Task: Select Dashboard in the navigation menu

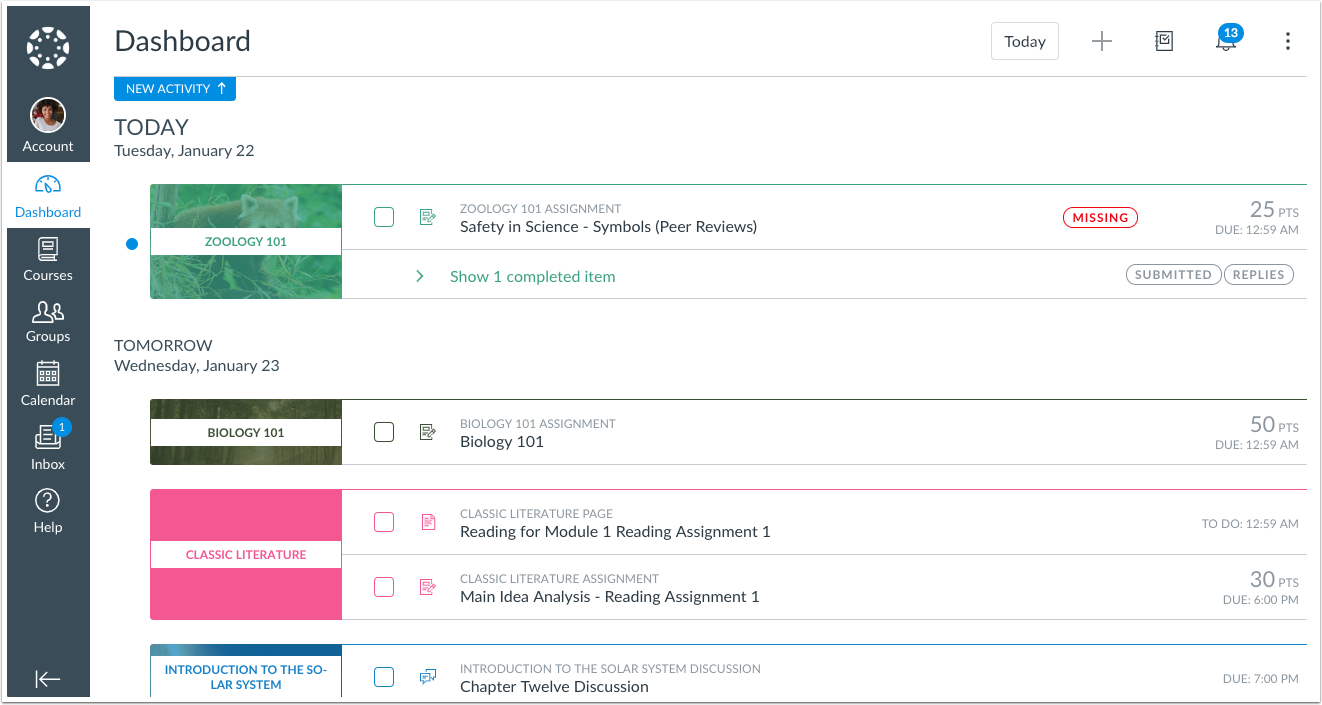Action: [x=48, y=196]
